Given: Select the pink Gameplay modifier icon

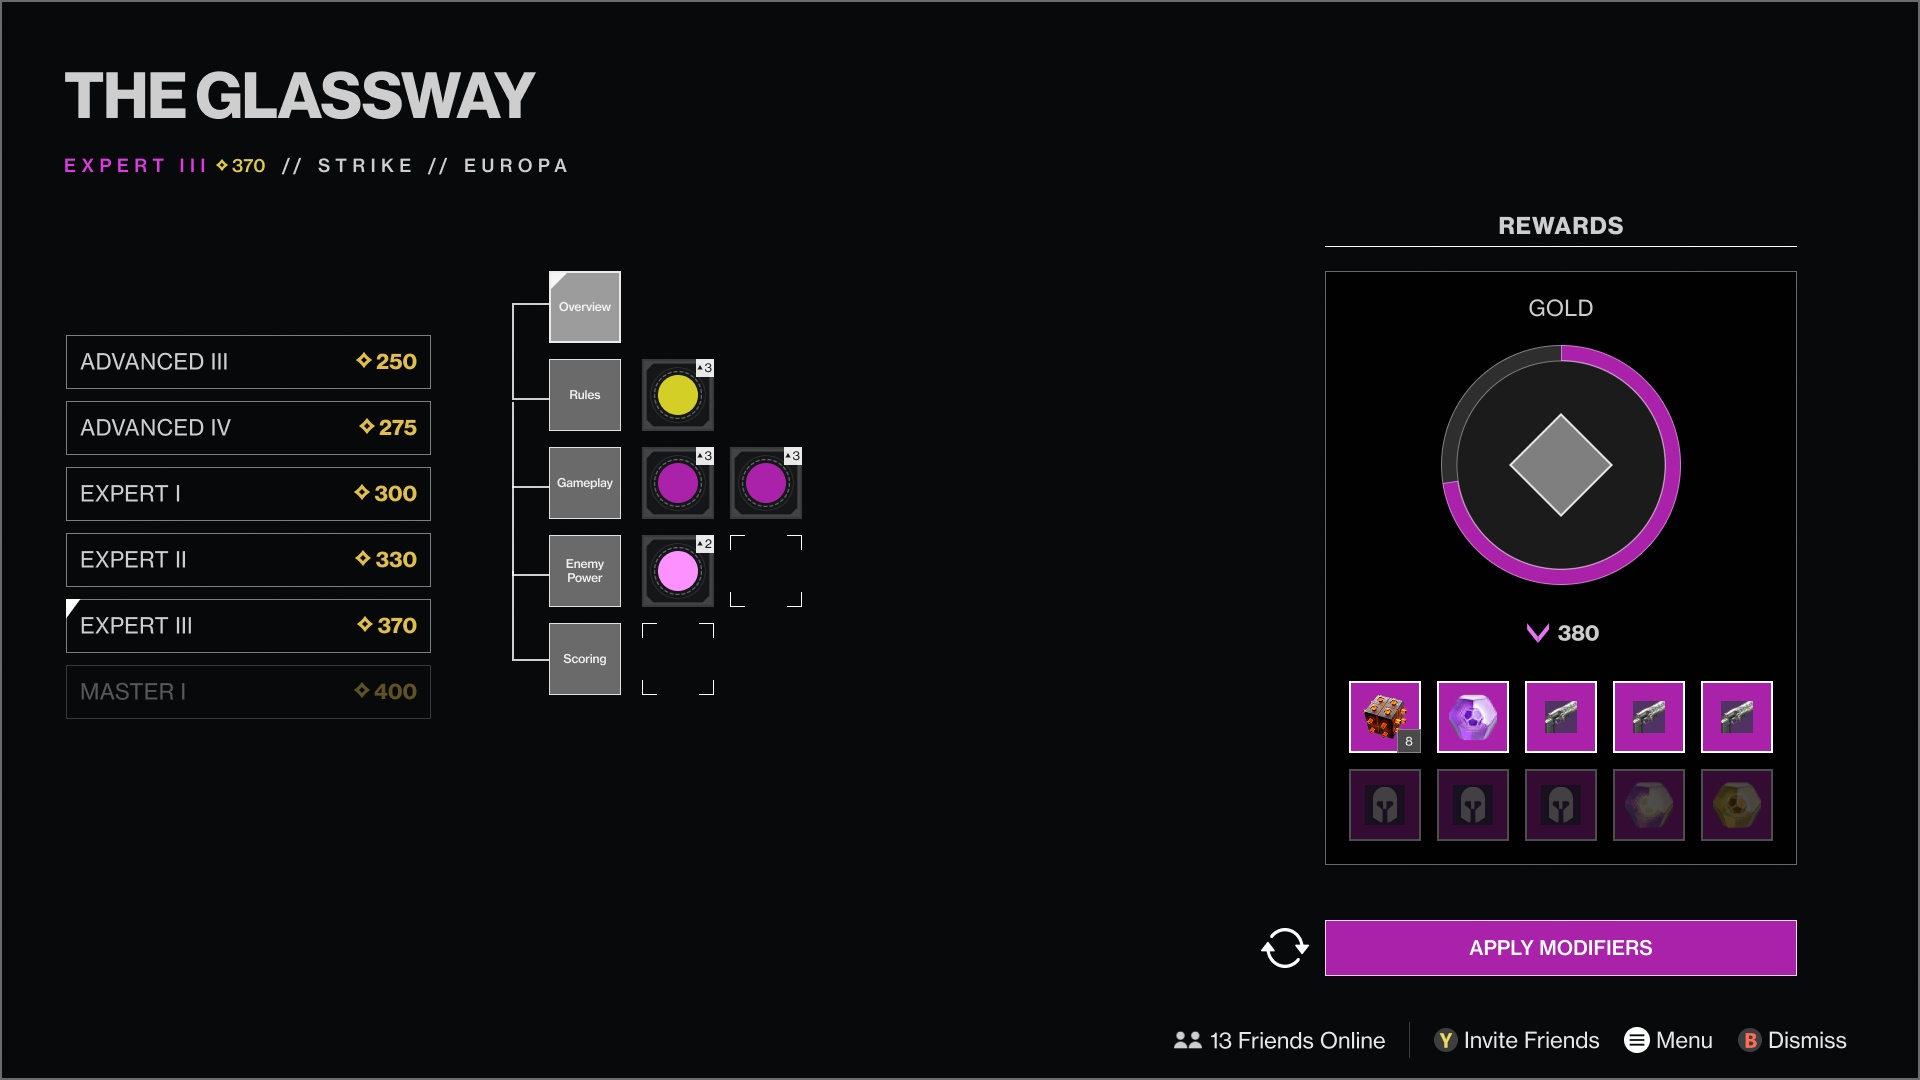Looking at the screenshot, I should (676, 483).
